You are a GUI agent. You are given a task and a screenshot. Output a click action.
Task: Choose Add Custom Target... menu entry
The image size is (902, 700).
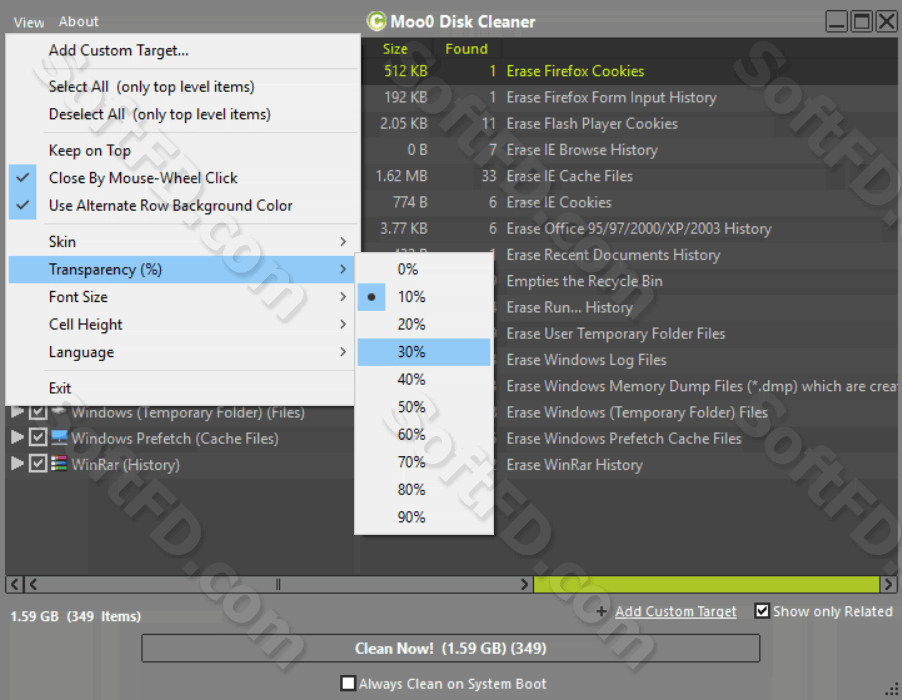click(182, 51)
